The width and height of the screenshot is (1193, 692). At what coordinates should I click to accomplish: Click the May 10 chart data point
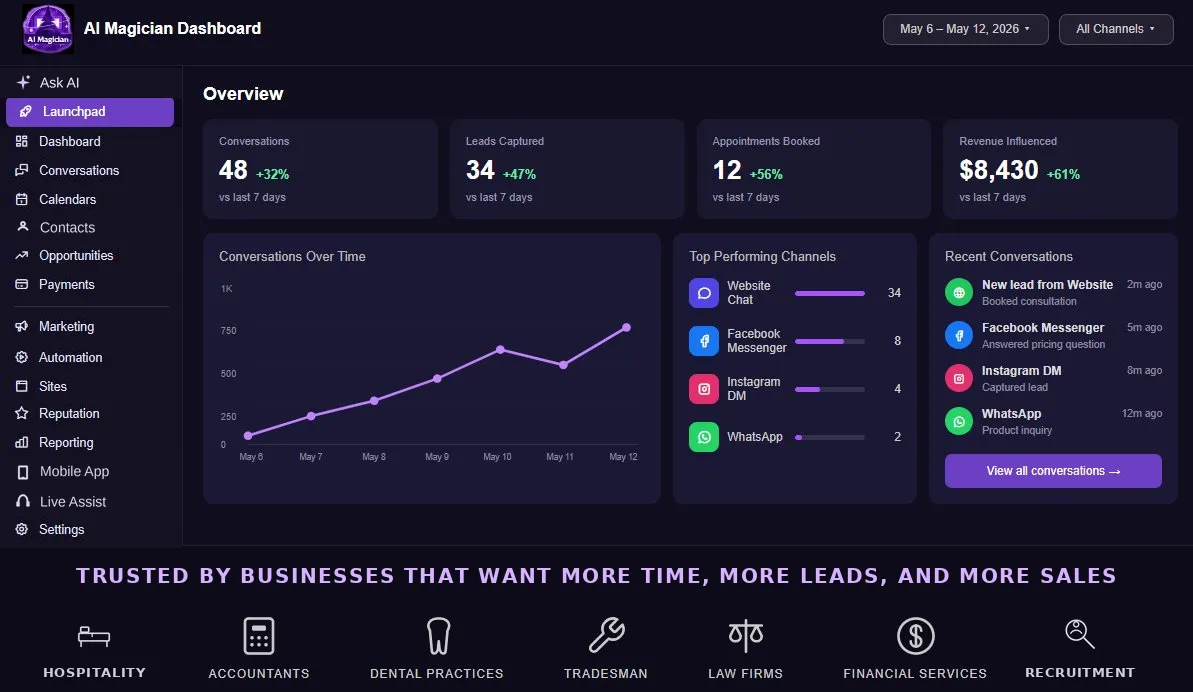point(500,350)
